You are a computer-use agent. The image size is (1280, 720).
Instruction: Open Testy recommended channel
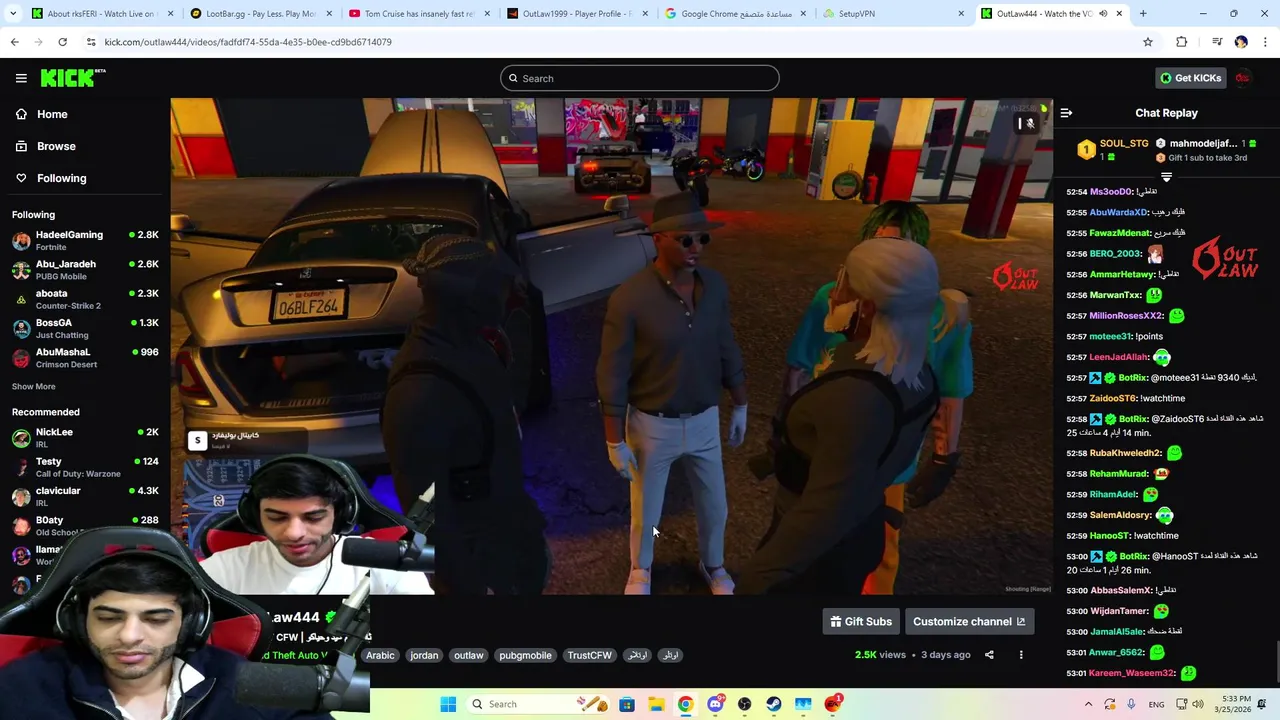[x=85, y=467]
